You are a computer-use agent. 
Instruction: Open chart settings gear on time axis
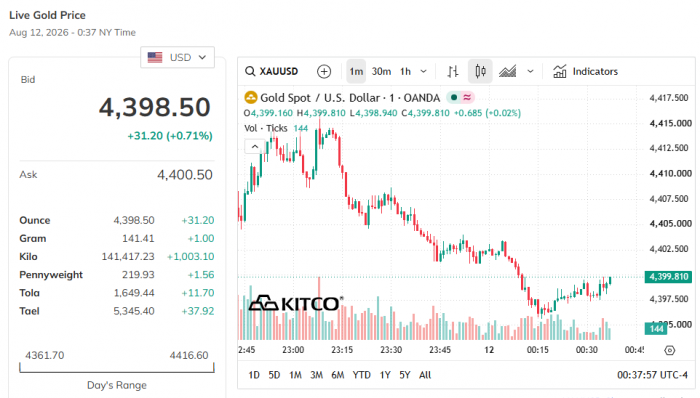670,350
